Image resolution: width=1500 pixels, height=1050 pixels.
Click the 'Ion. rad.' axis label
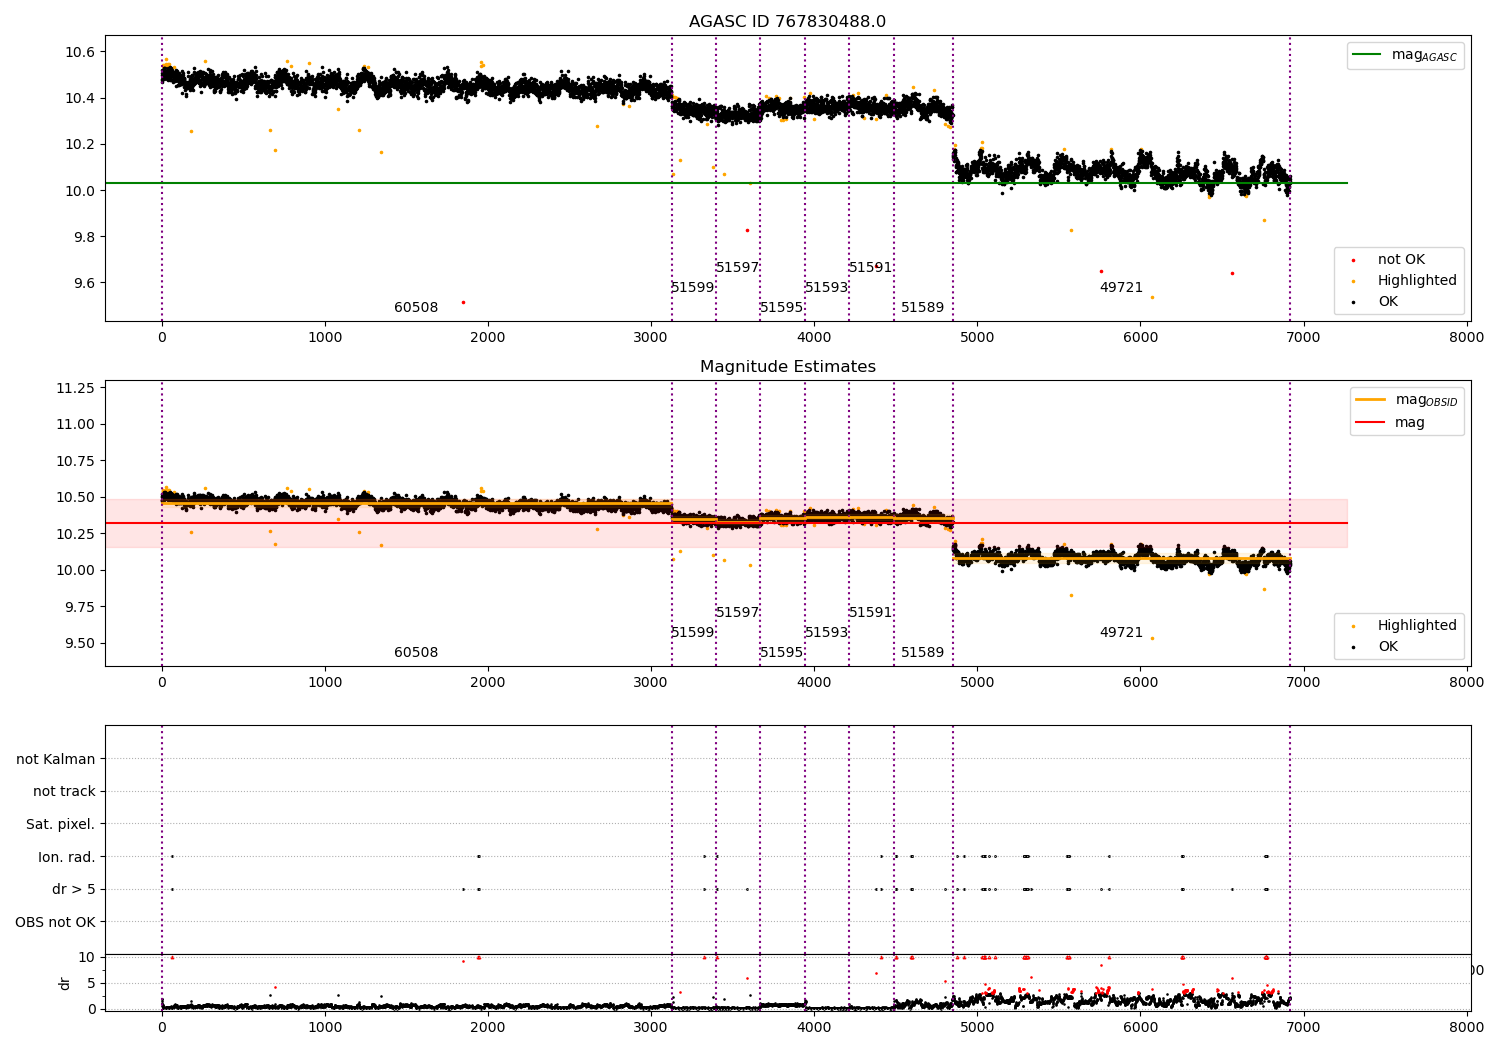point(67,857)
